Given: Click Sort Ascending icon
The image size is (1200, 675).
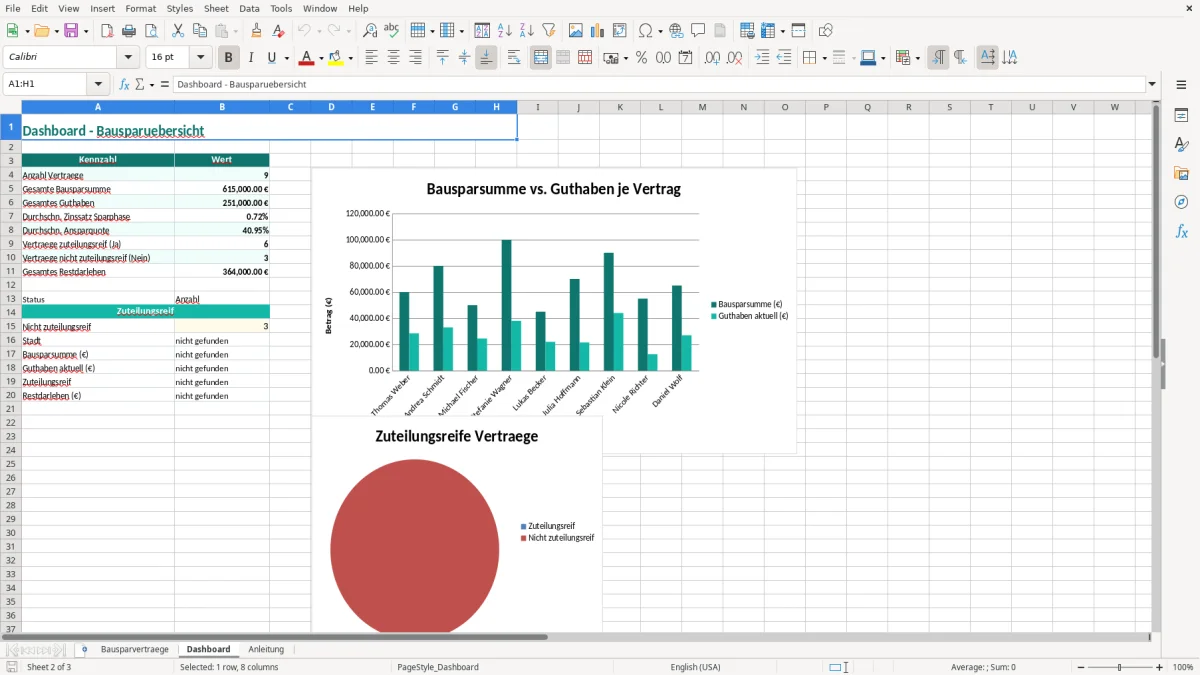Looking at the screenshot, I should point(505,31).
